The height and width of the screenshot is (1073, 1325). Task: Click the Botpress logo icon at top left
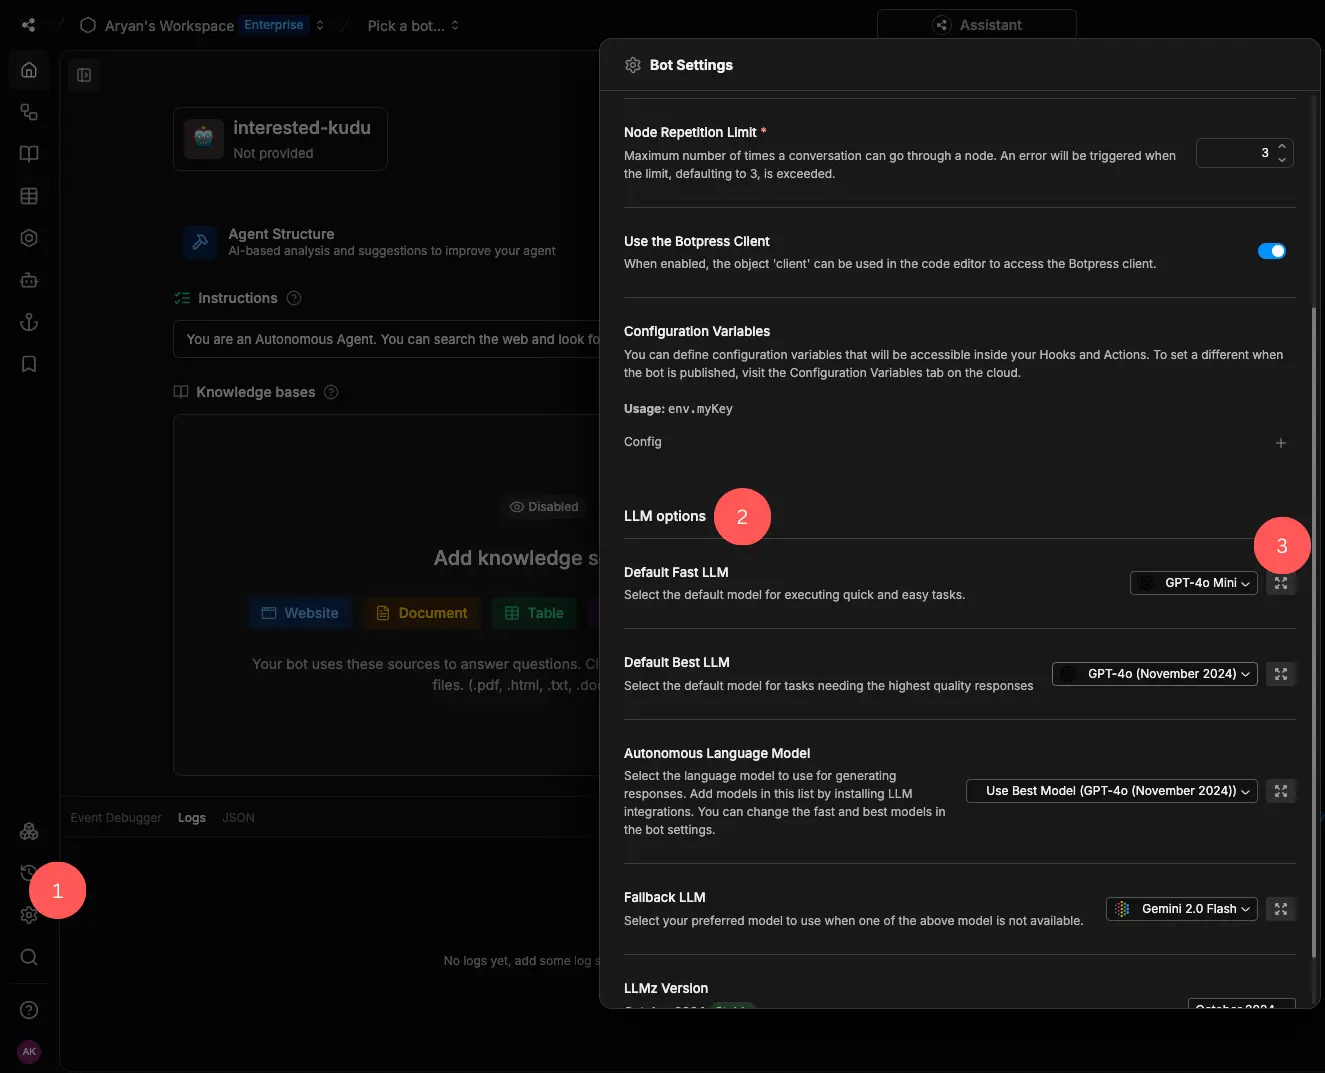tap(28, 25)
